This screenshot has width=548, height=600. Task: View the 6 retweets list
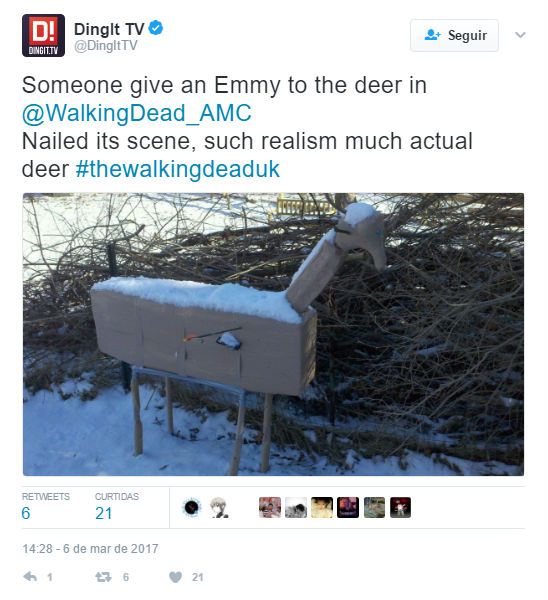pyautogui.click(x=46, y=507)
